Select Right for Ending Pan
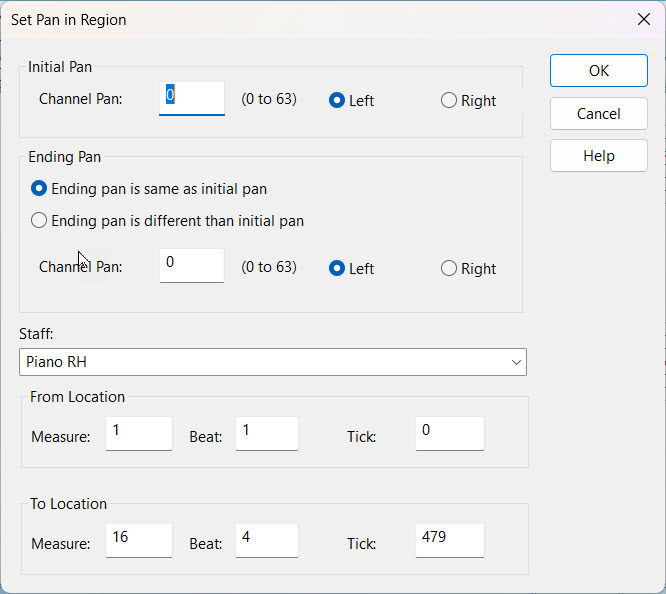 click(x=449, y=268)
